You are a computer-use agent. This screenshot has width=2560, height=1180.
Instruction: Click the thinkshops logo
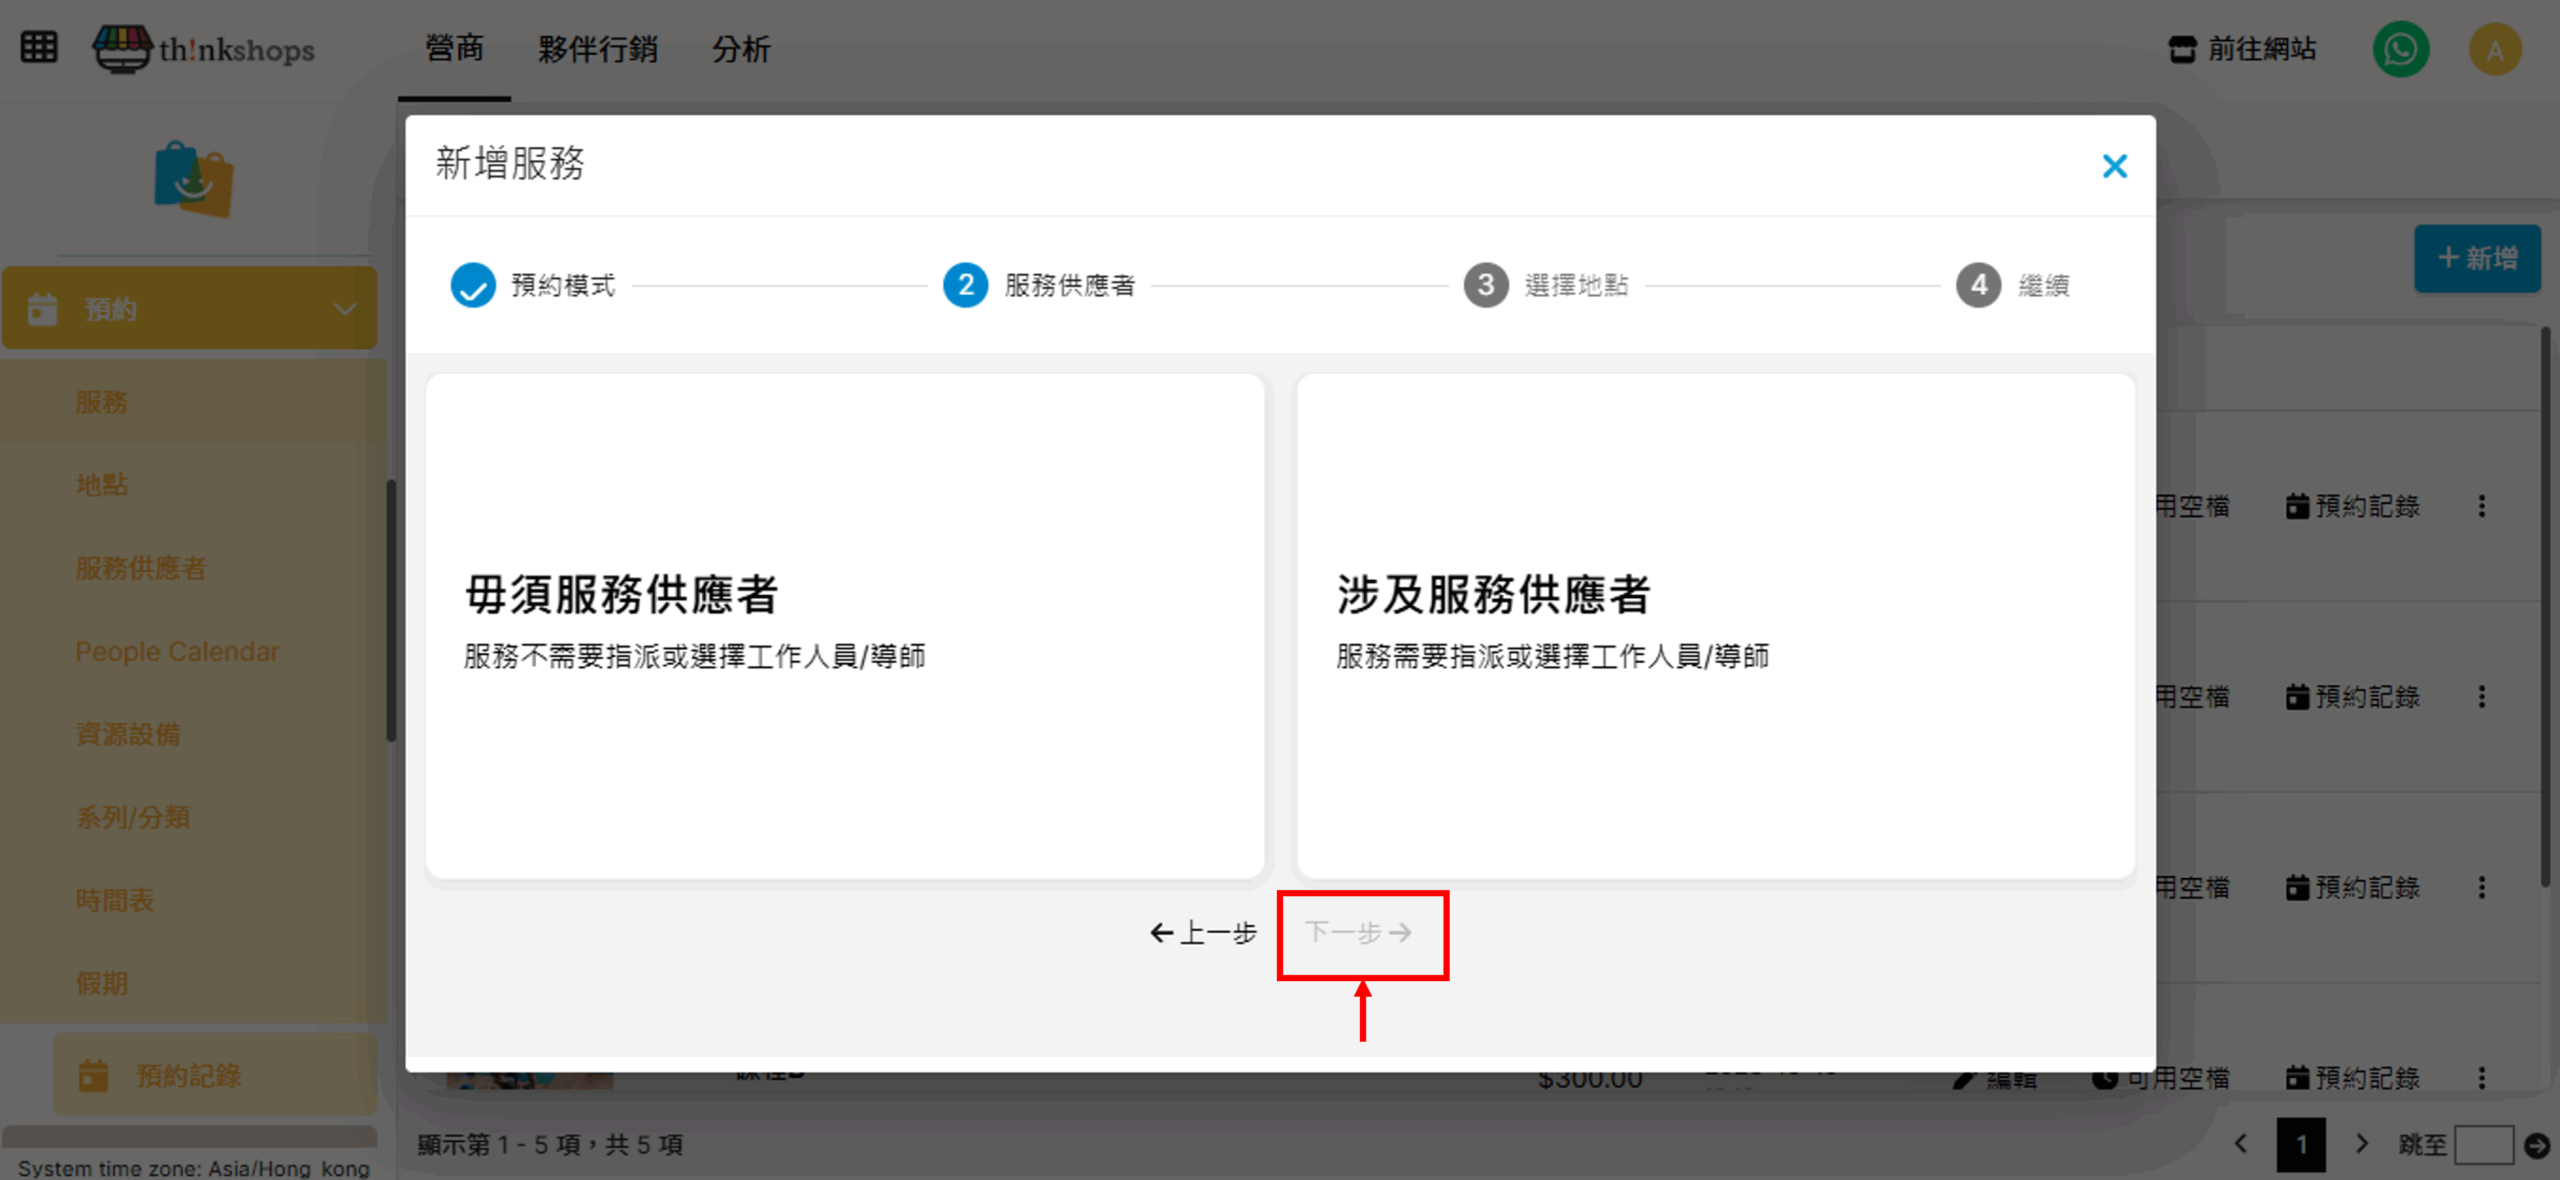(204, 48)
